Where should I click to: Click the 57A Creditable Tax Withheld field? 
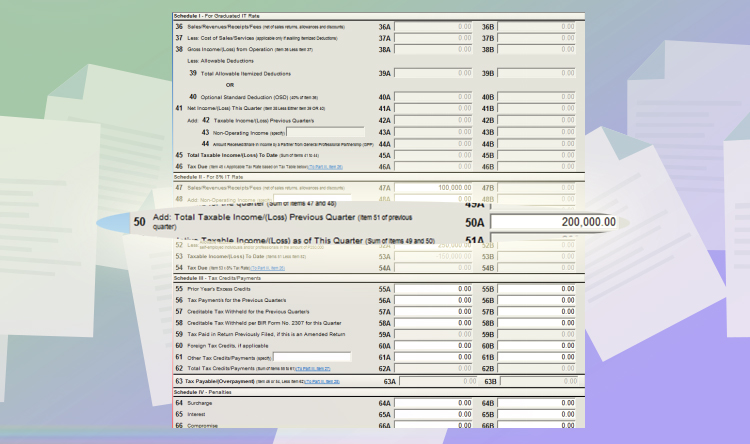click(x=433, y=312)
